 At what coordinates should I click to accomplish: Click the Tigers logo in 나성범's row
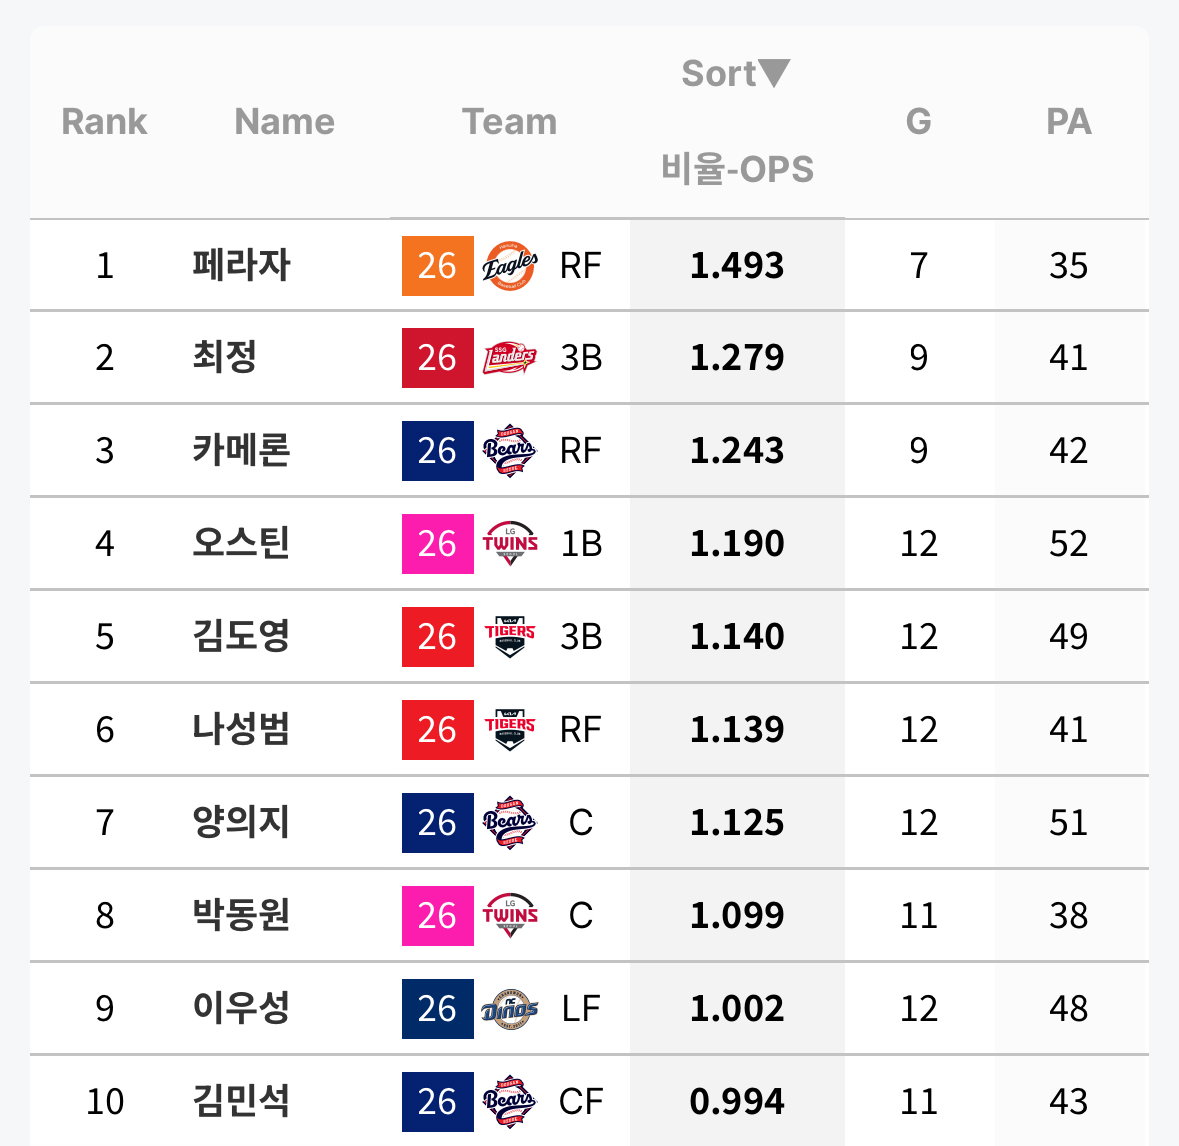[510, 729]
